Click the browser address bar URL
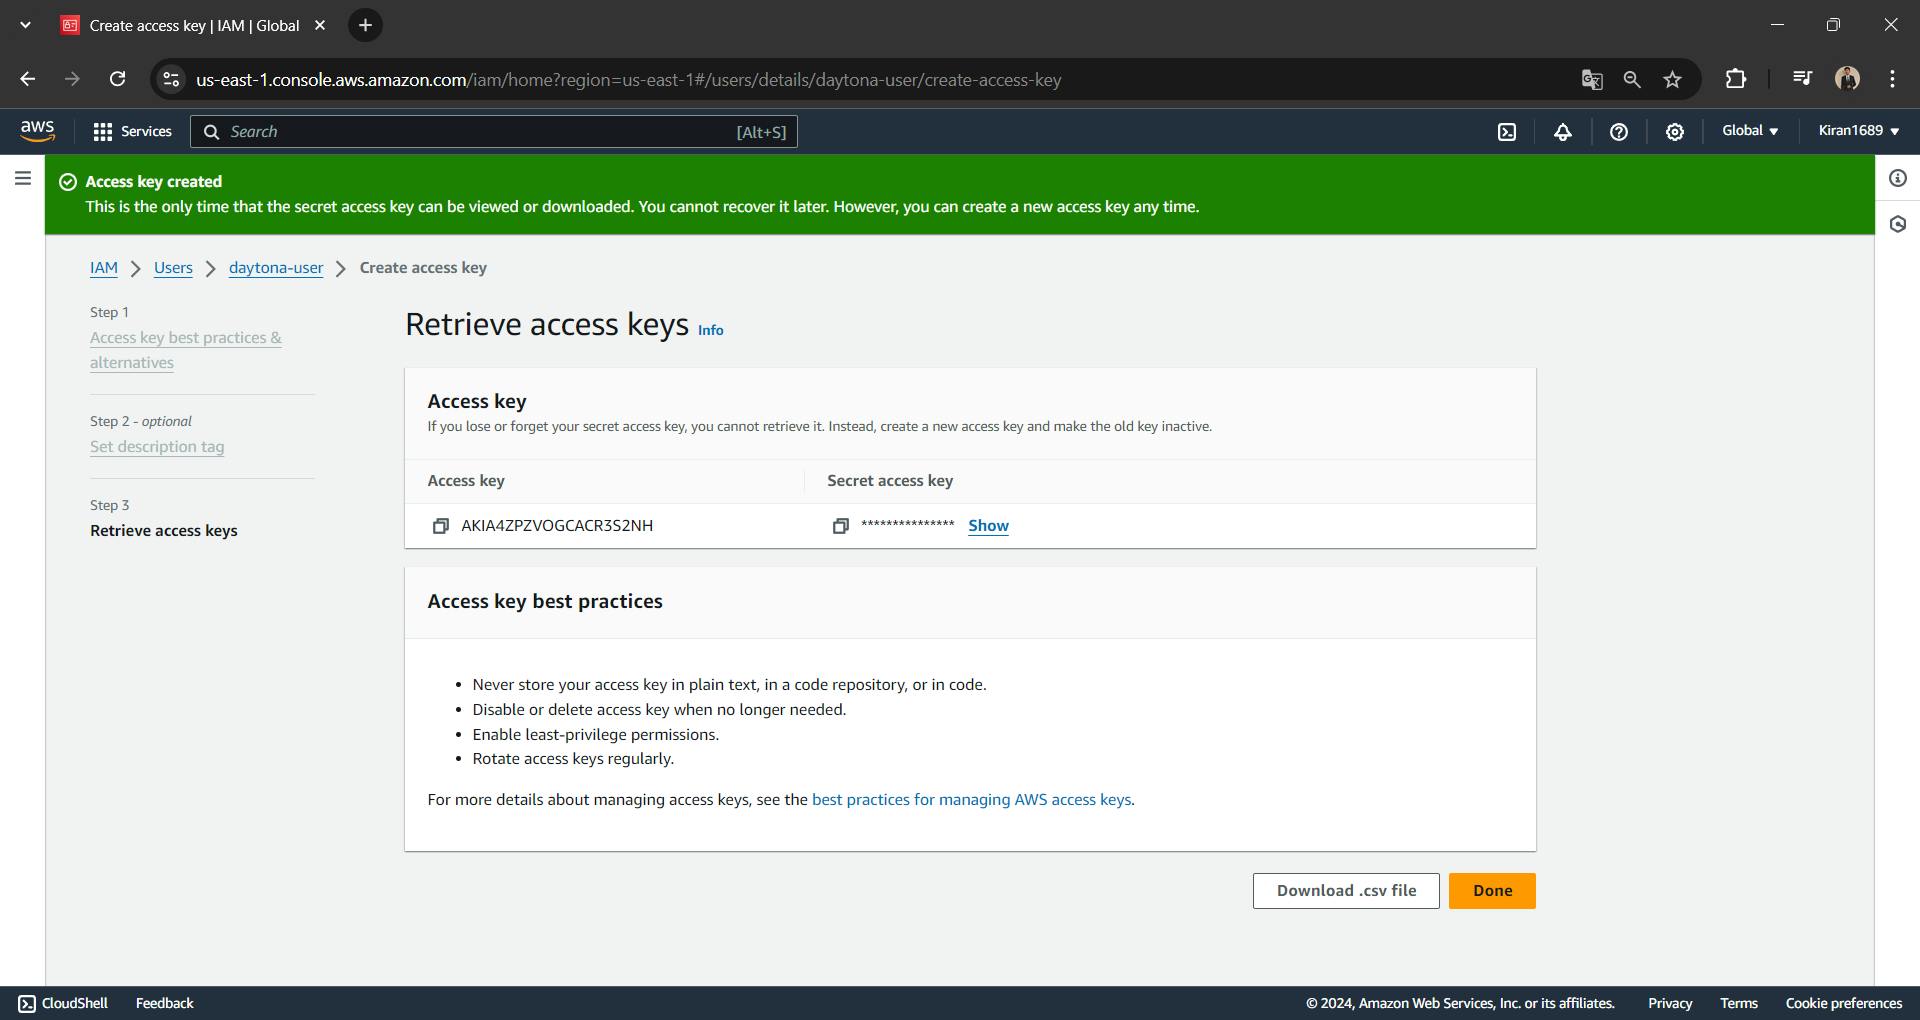1920x1020 pixels. tap(628, 80)
